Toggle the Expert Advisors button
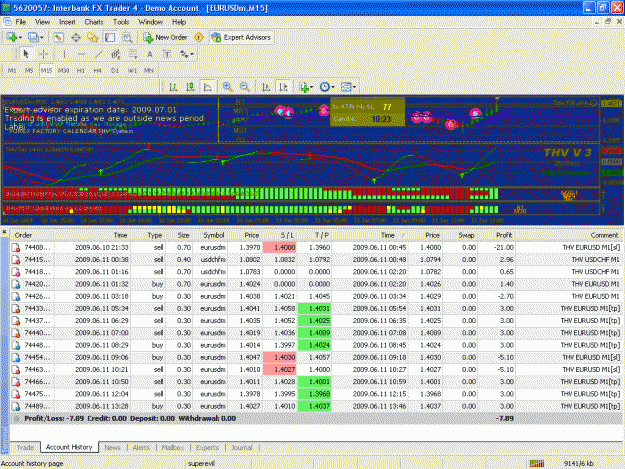The height and width of the screenshot is (469, 625). point(242,37)
